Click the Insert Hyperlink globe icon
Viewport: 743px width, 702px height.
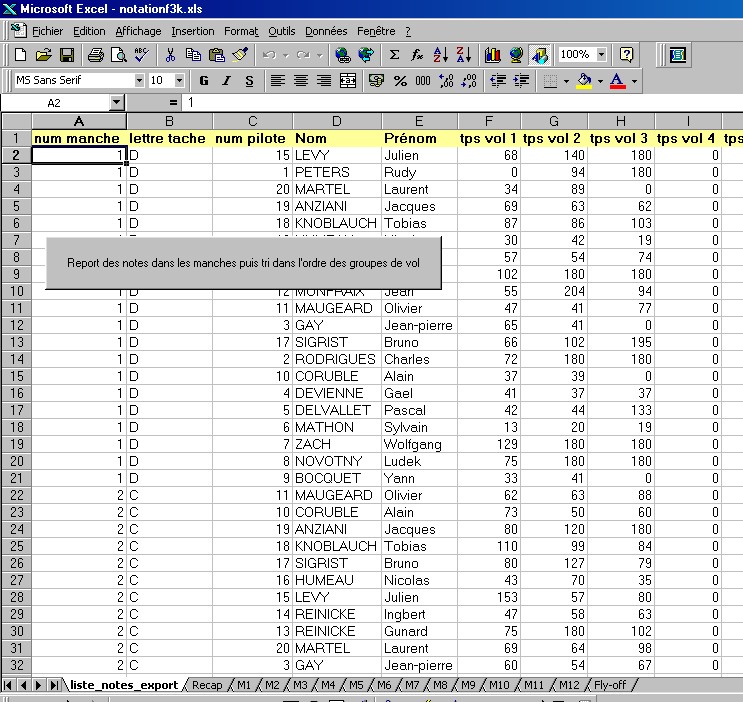click(343, 55)
